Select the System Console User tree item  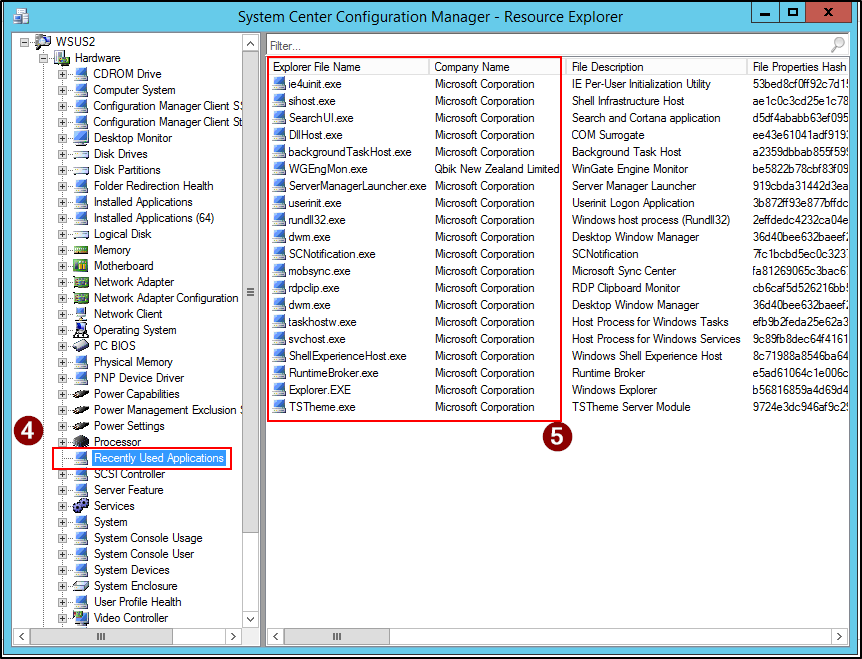pyautogui.click(x=143, y=554)
